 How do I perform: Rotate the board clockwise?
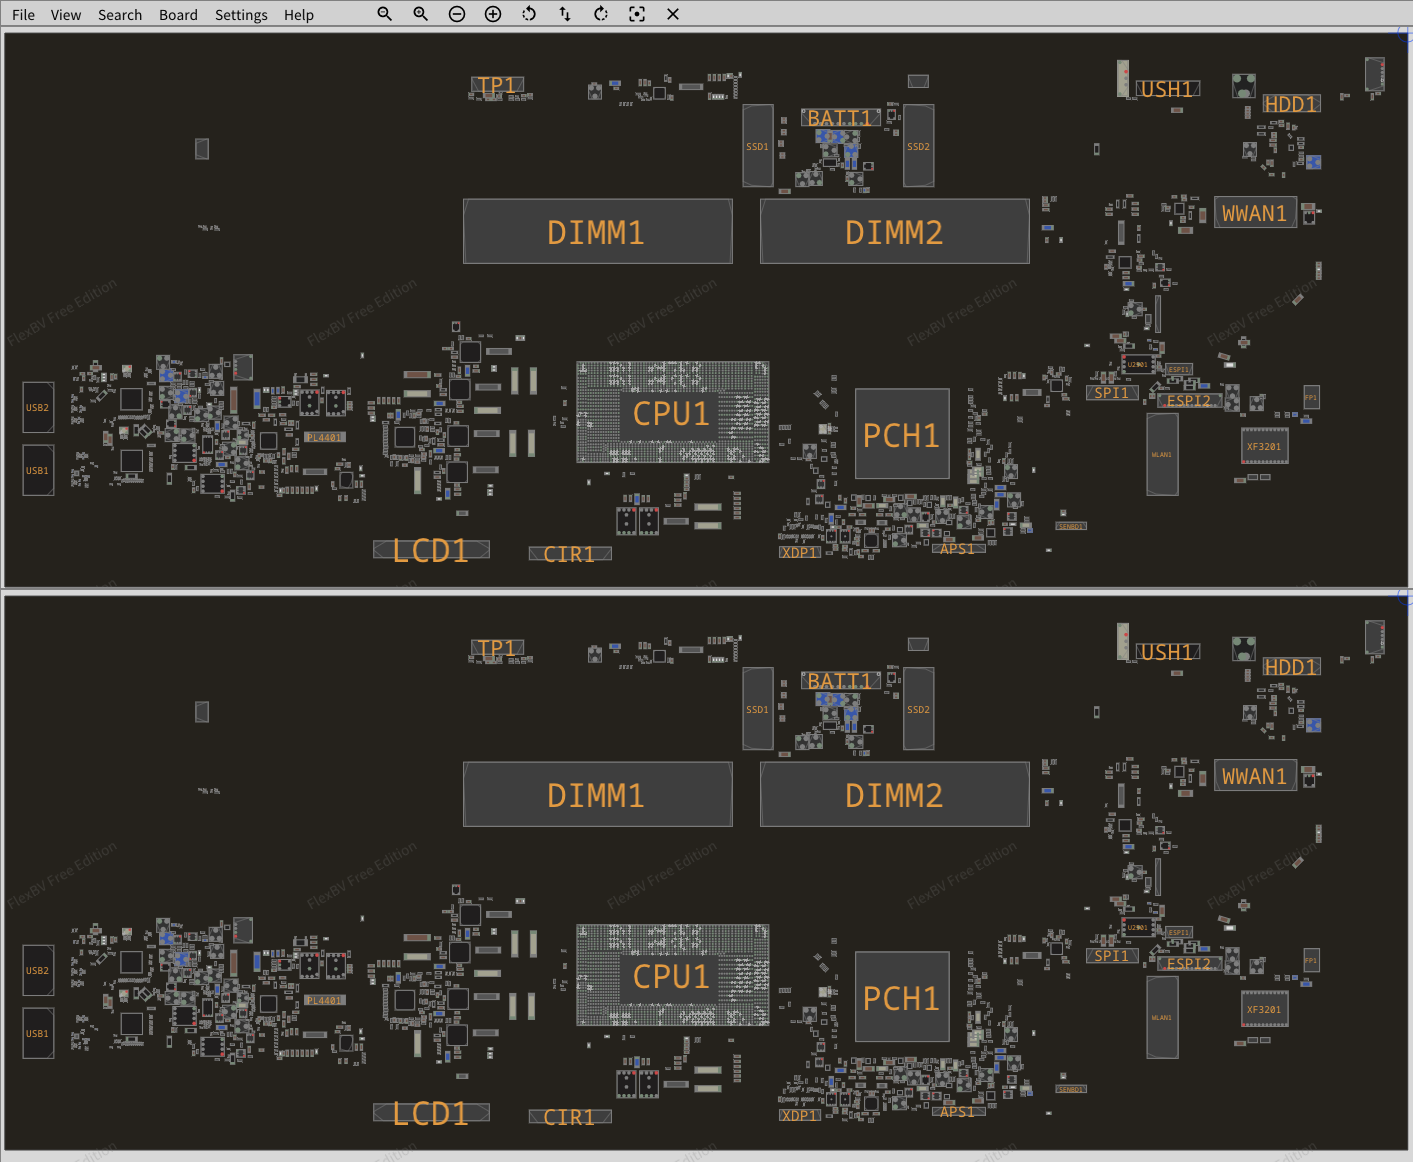tap(601, 14)
